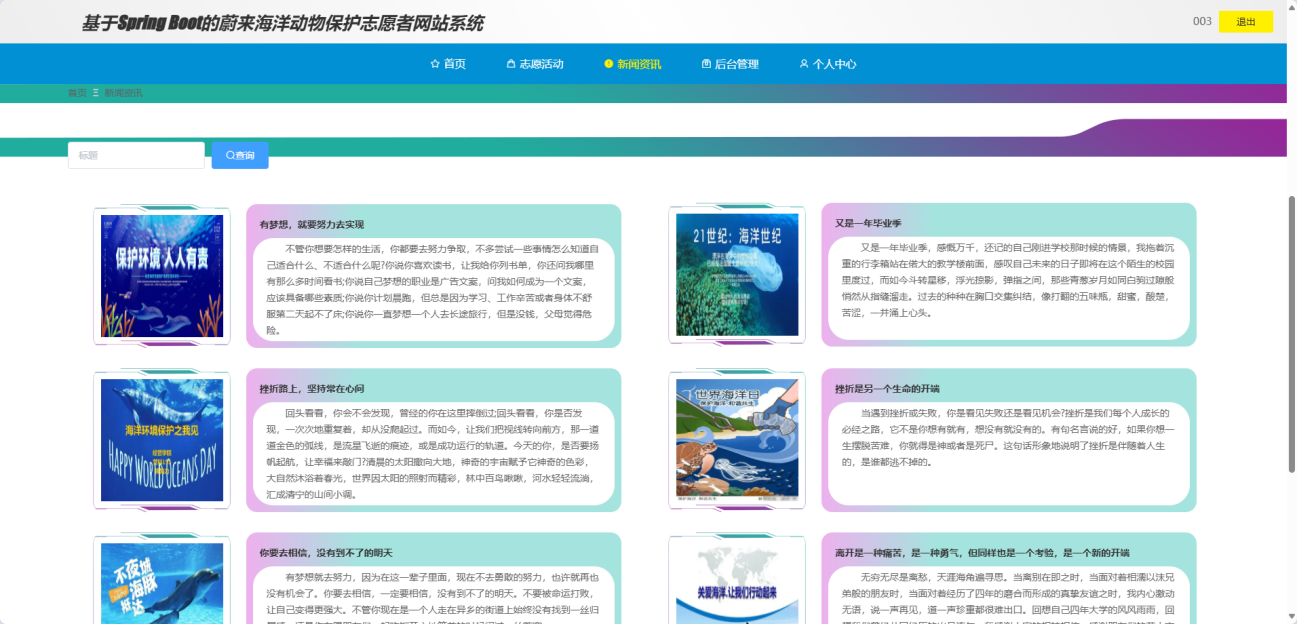Image resolution: width=1297 pixels, height=624 pixels.
Task: Click the site title 基于Spring Boot的蔚来海洋动物保护志愿者网站系统
Action: [x=283, y=23]
